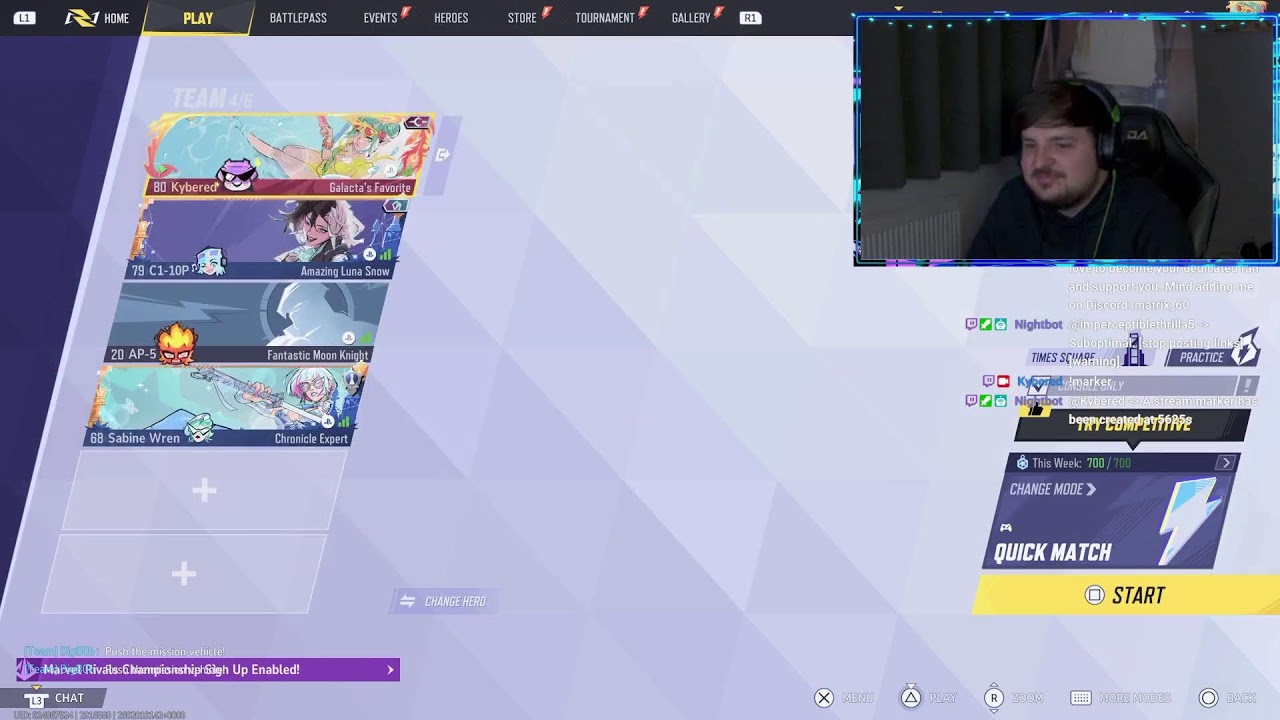Click the cross MENU prompt icon

pos(824,698)
